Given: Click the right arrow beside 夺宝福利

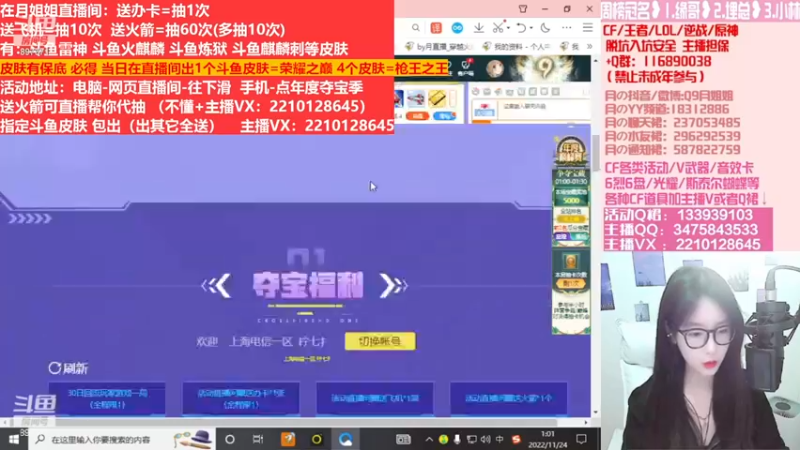Looking at the screenshot, I should coord(393,286).
